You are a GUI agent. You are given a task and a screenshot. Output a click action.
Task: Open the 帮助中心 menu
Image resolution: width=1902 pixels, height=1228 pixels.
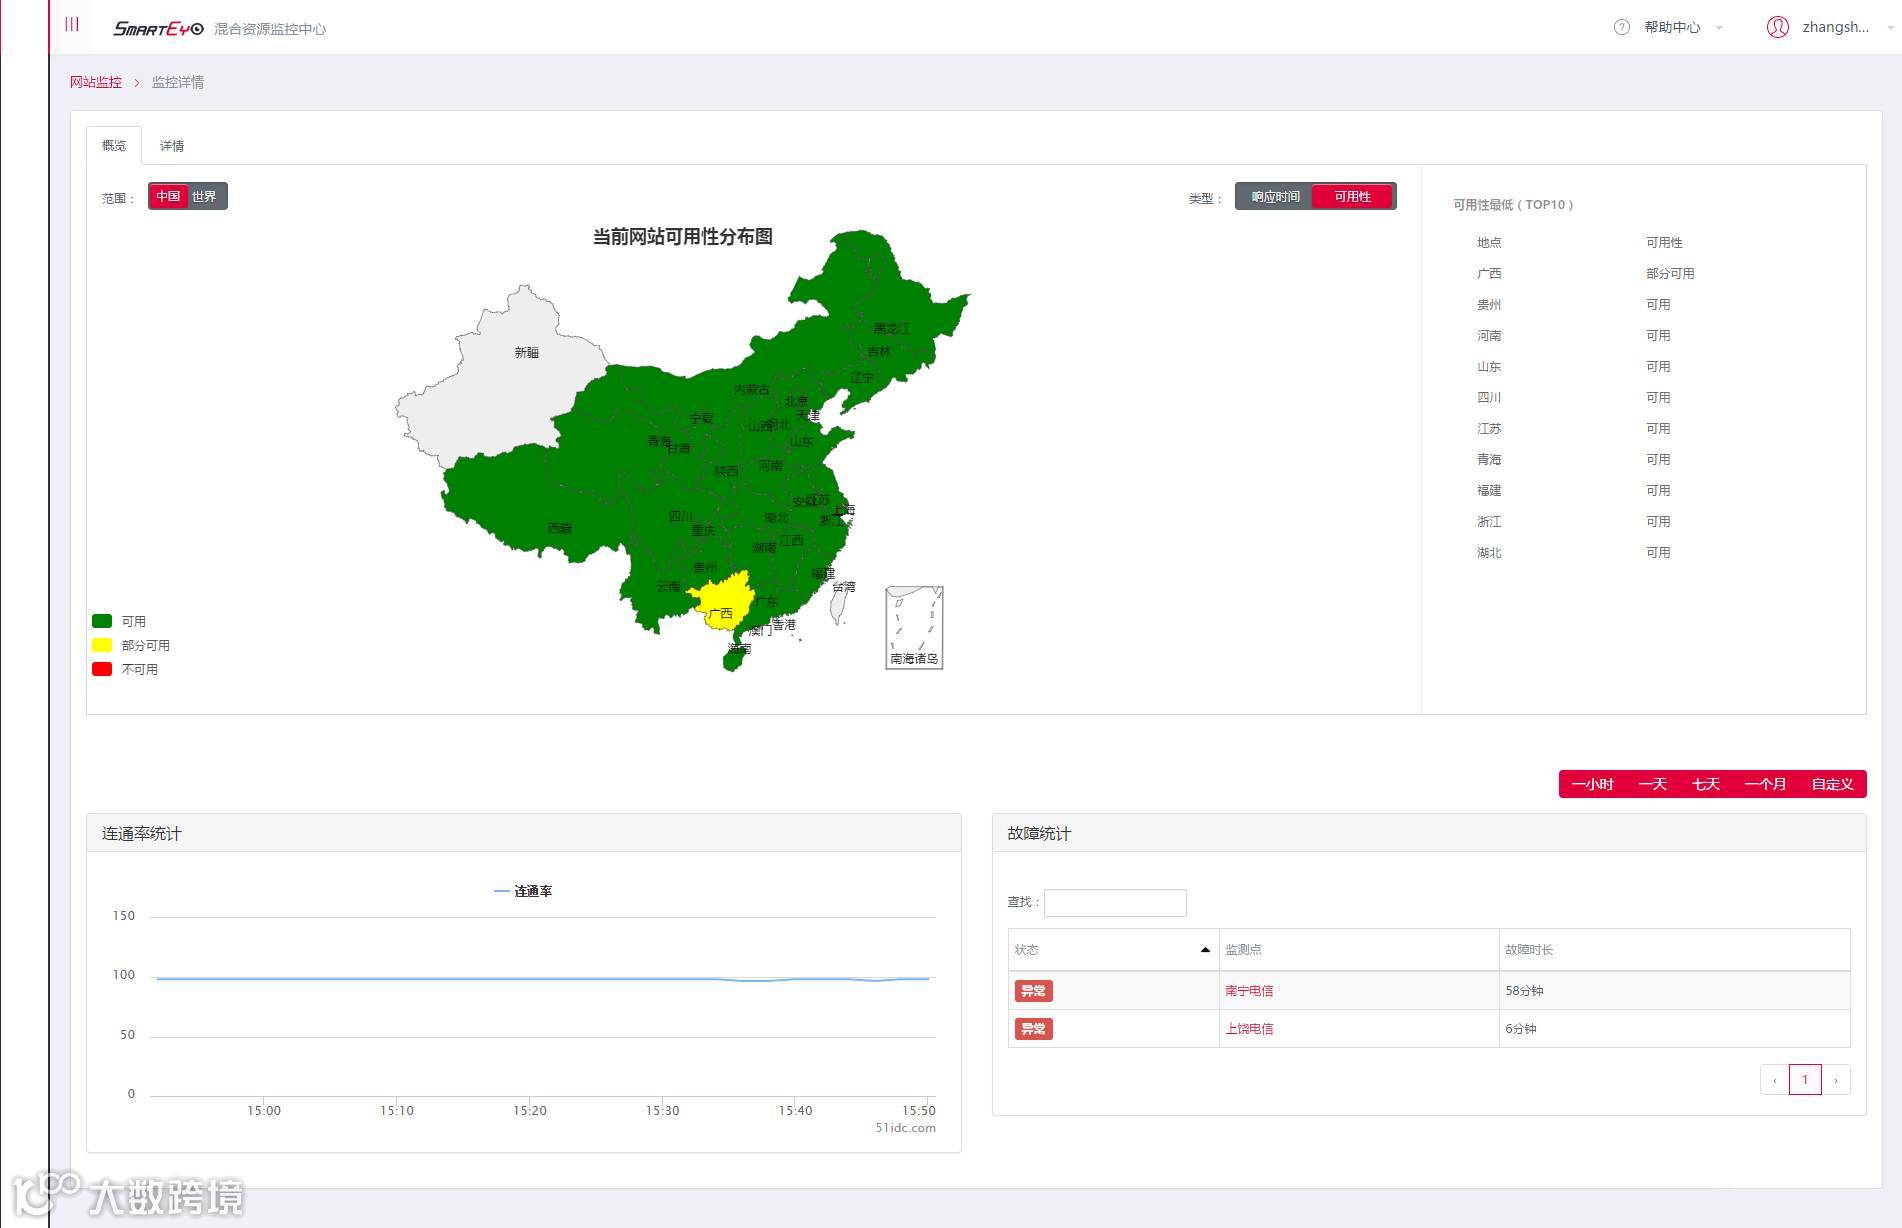[1672, 27]
